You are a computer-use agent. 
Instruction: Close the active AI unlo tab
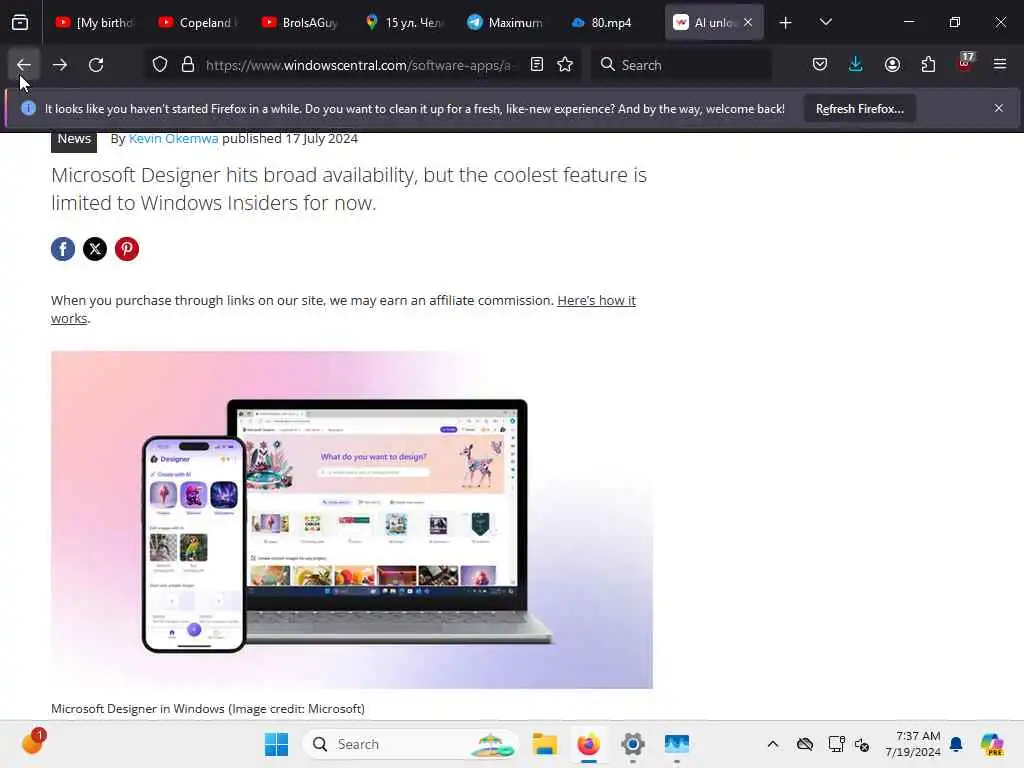point(748,23)
